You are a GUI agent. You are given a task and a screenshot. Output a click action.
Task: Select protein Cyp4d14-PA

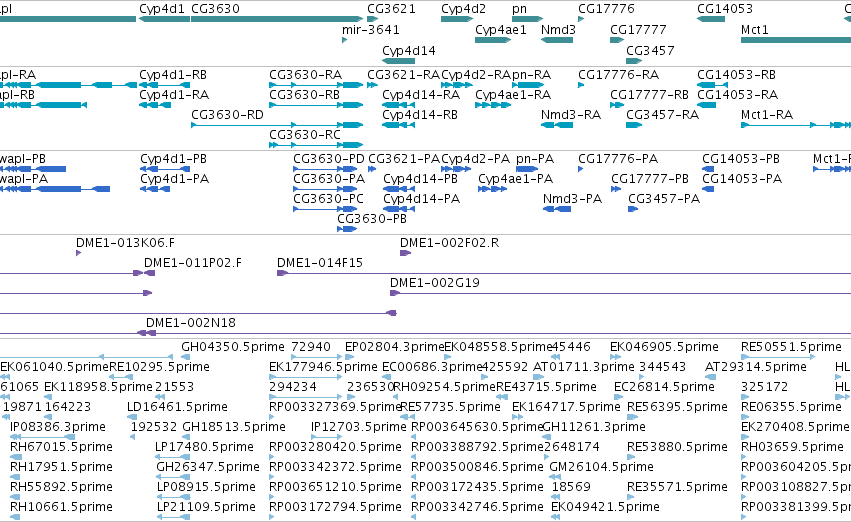coord(421,199)
